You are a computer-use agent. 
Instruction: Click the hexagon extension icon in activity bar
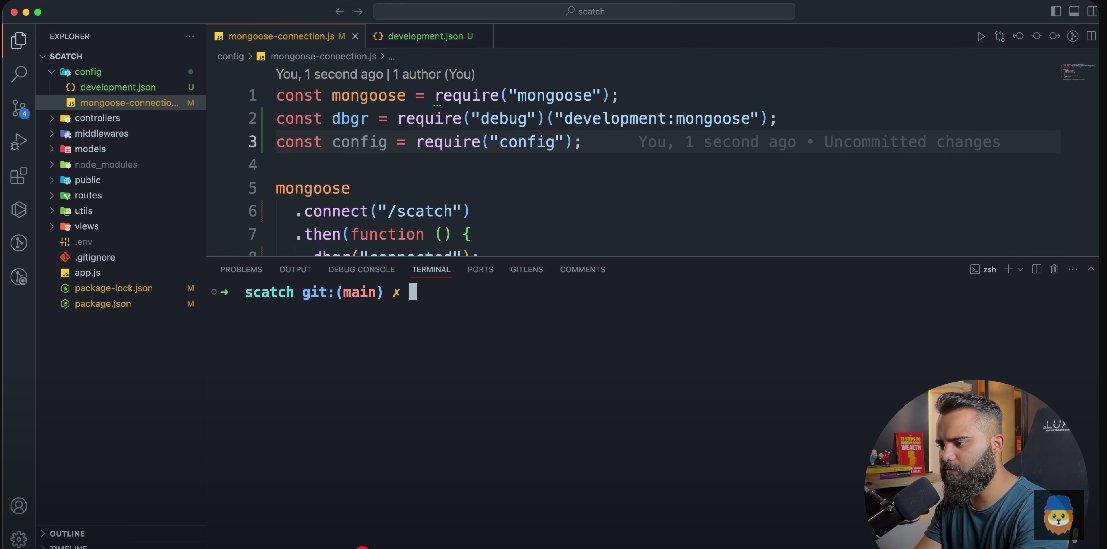tap(19, 210)
